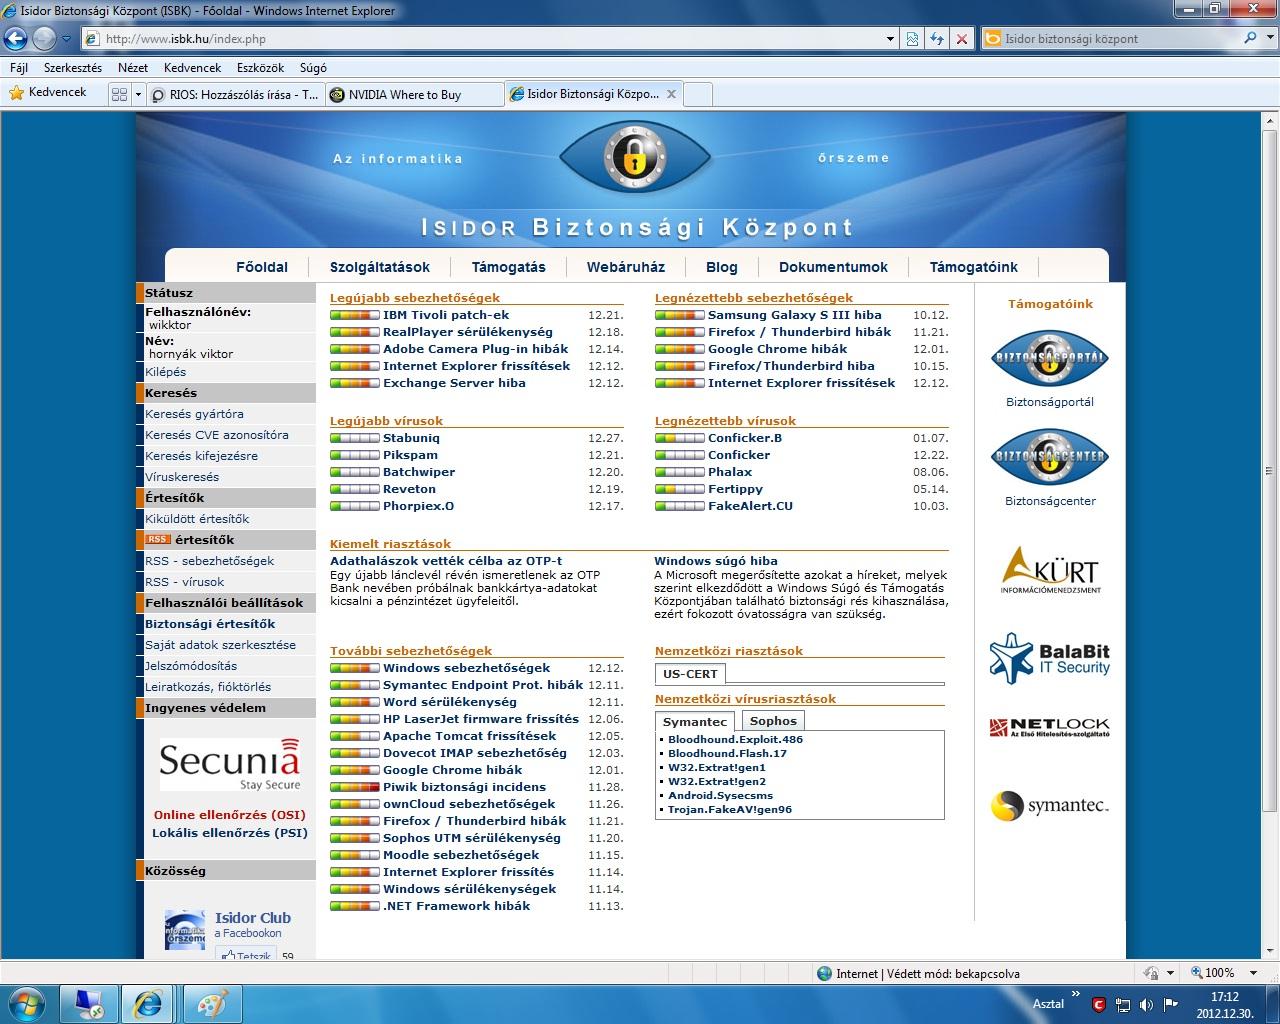Click the Secunia Stay Secure logo

[x=229, y=764]
